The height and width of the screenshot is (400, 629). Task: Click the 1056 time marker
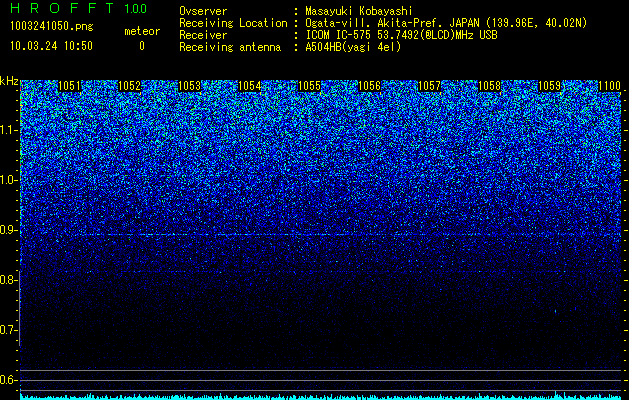point(369,86)
